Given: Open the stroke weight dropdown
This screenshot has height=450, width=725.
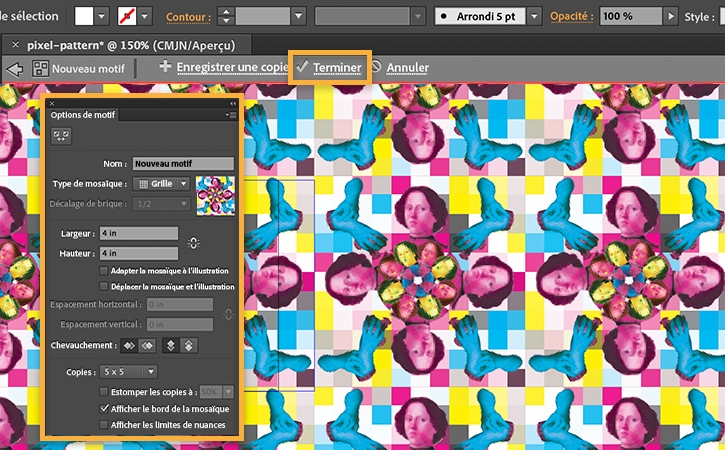Looking at the screenshot, I should pyautogui.click(x=299, y=16).
